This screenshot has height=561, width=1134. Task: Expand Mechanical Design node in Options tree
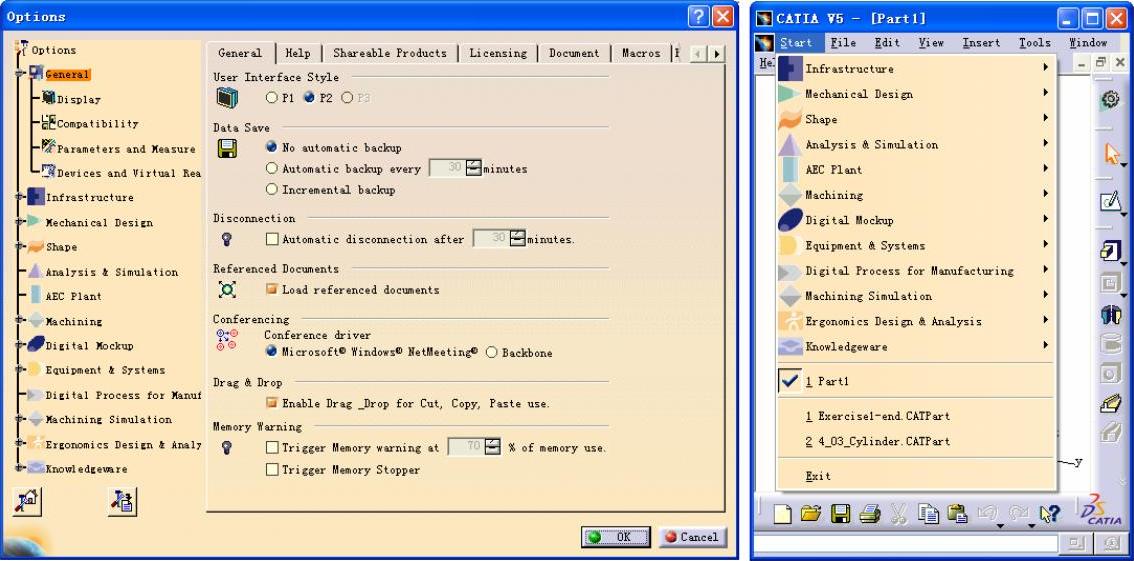pyautogui.click(x=19, y=222)
